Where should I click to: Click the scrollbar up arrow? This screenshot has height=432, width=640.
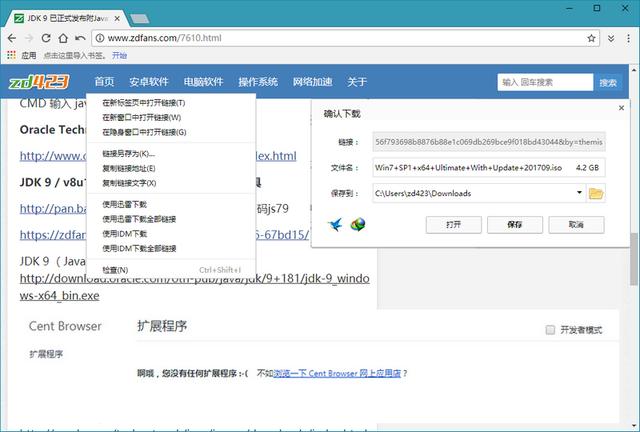(634, 69)
